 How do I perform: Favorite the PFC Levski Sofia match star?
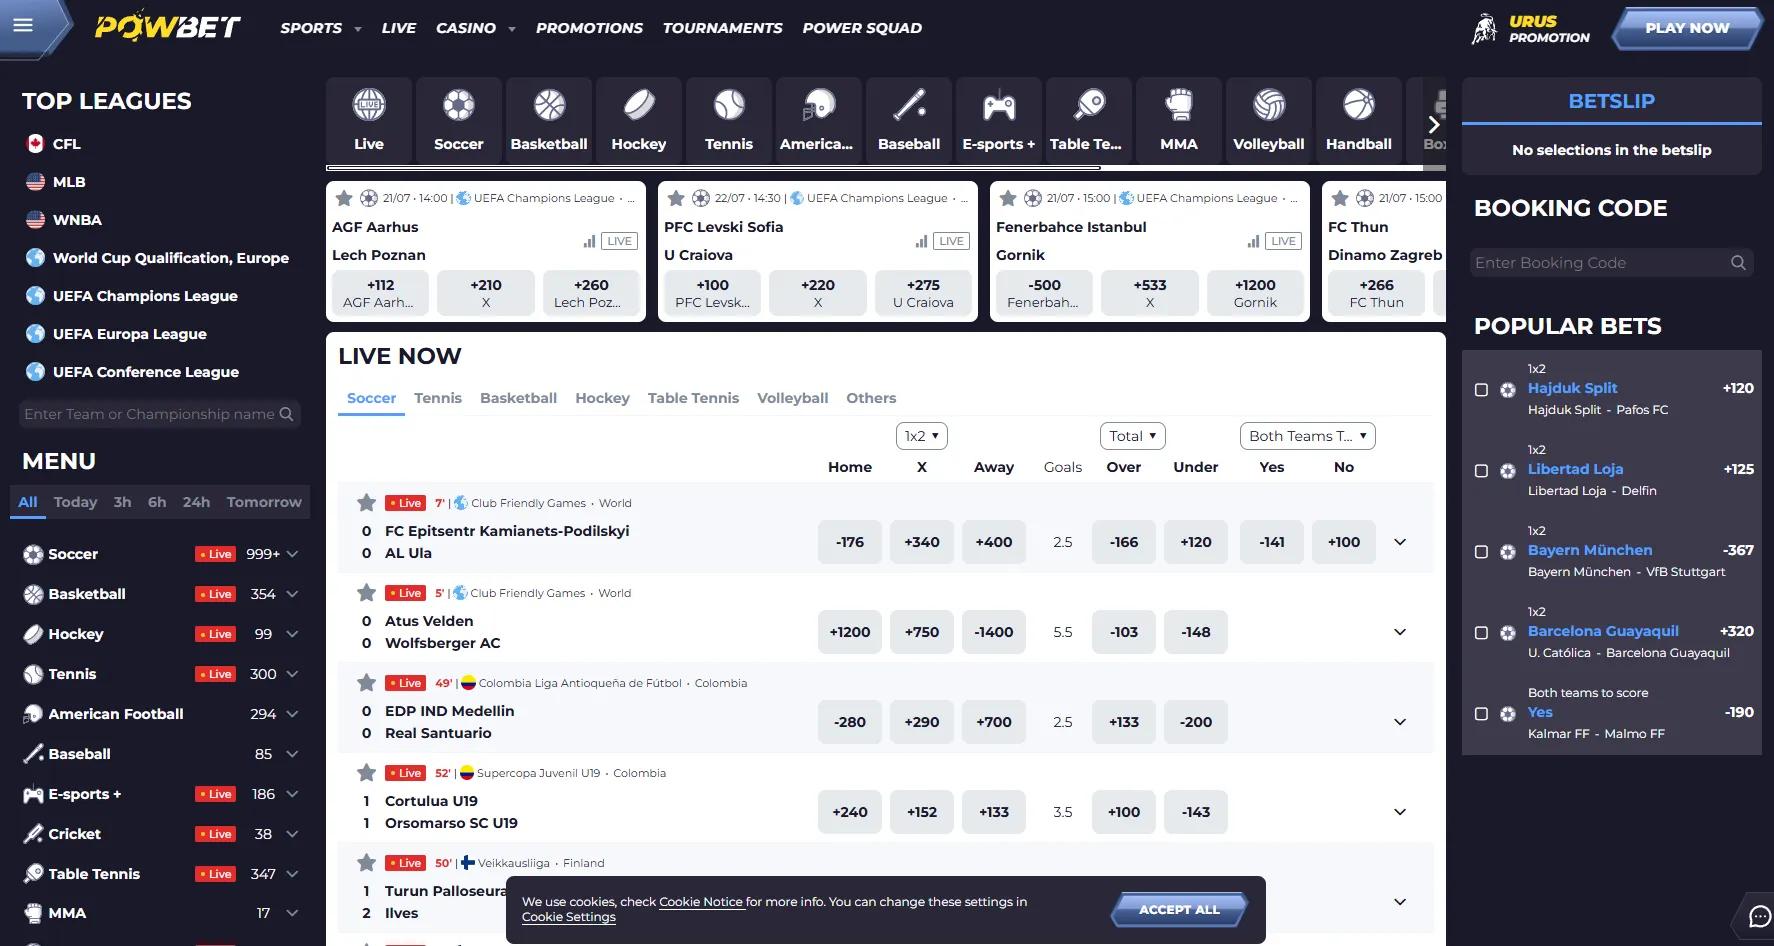pyautogui.click(x=676, y=198)
